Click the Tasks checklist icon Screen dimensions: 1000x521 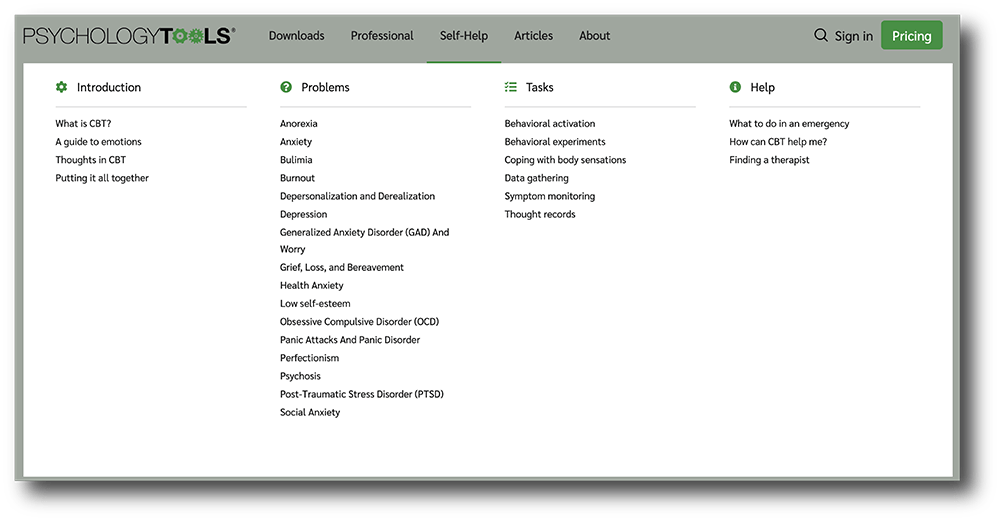(x=511, y=87)
